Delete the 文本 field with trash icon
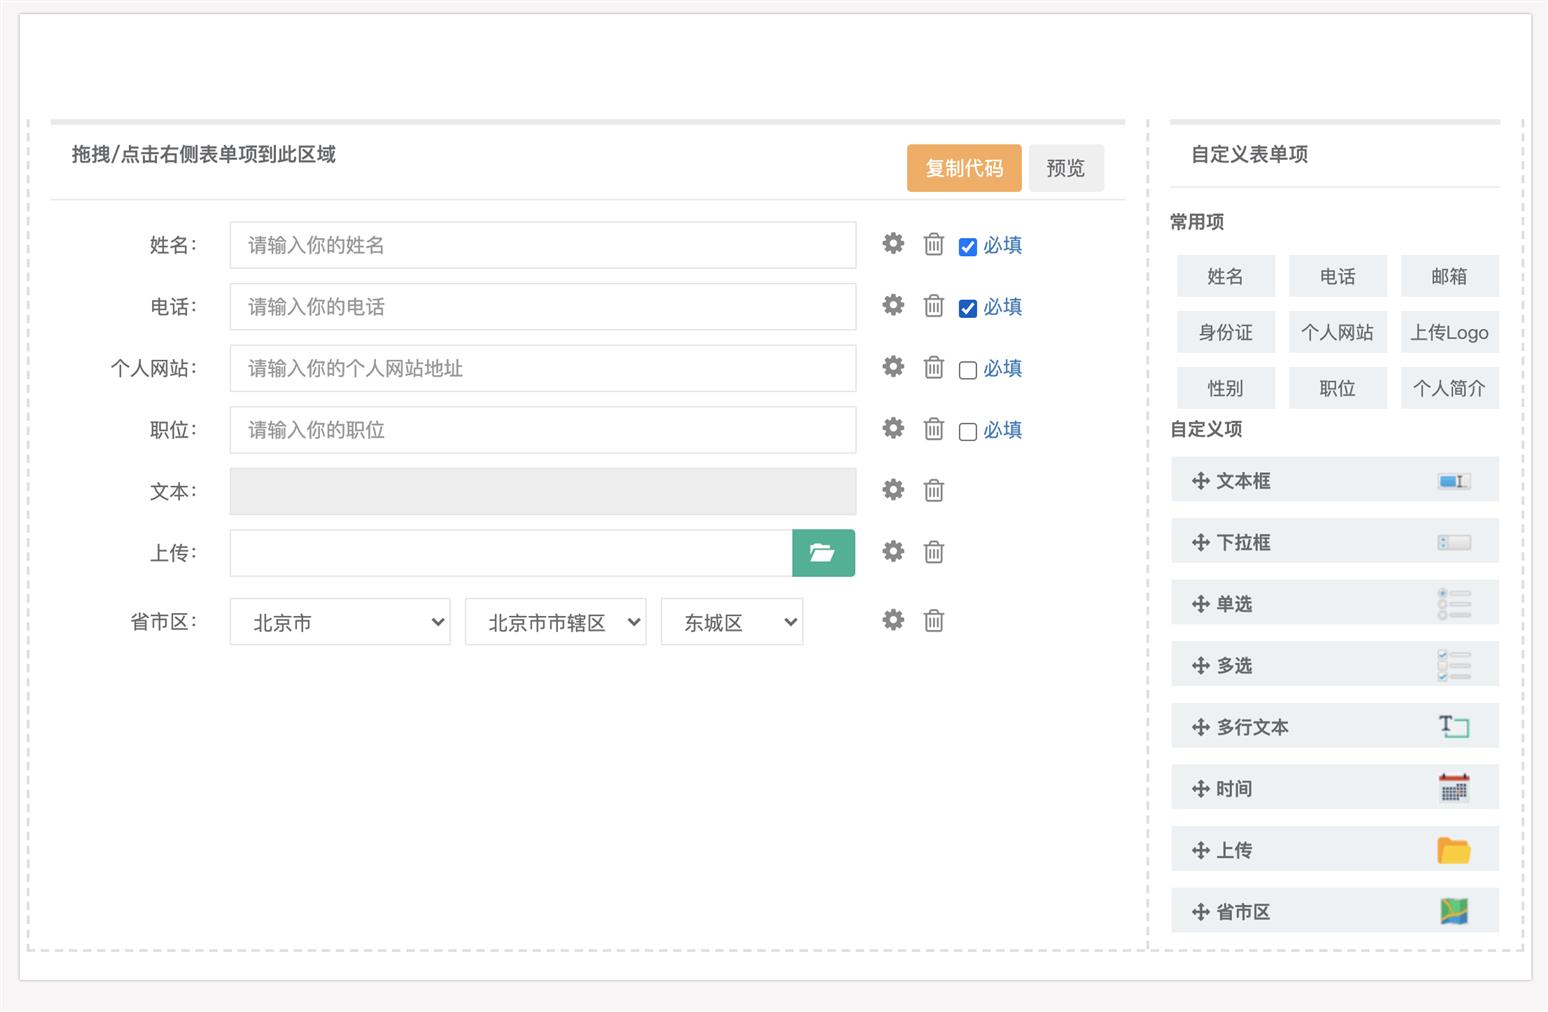This screenshot has height=1012, width=1548. [x=934, y=490]
